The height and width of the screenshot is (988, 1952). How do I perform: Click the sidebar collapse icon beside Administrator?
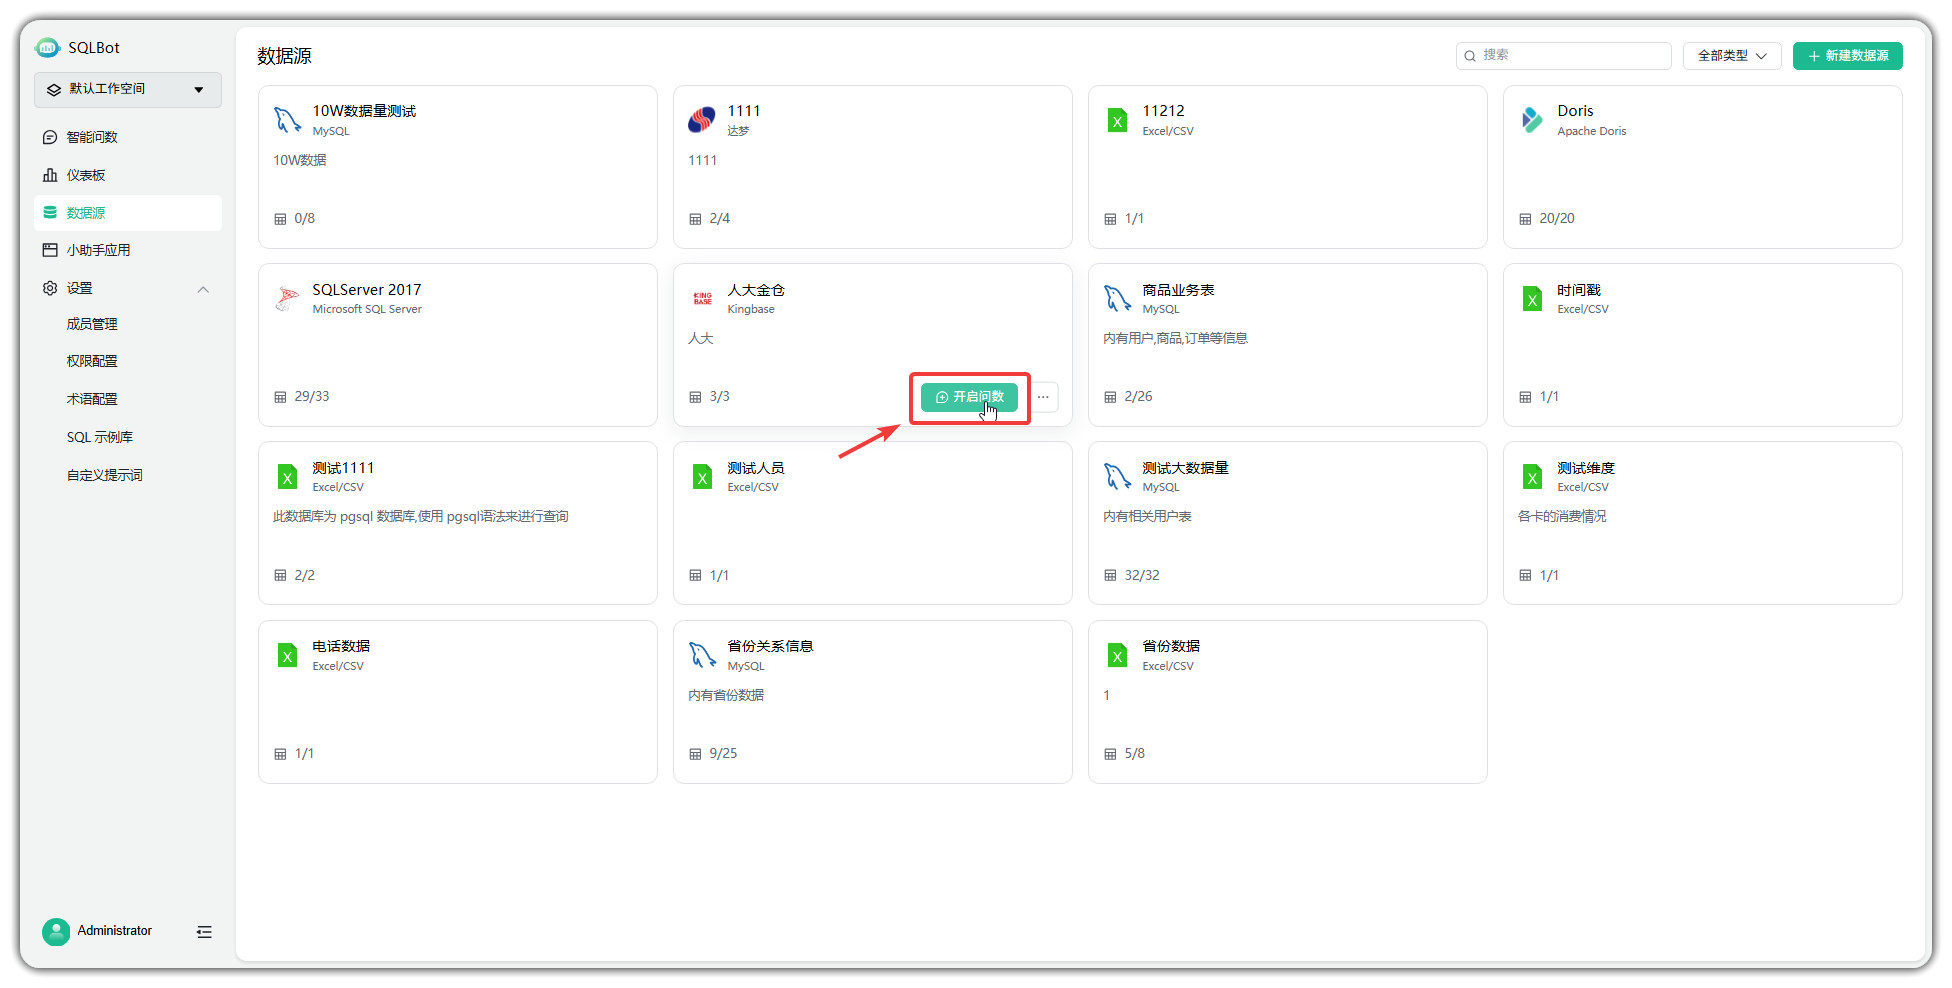[x=204, y=932]
